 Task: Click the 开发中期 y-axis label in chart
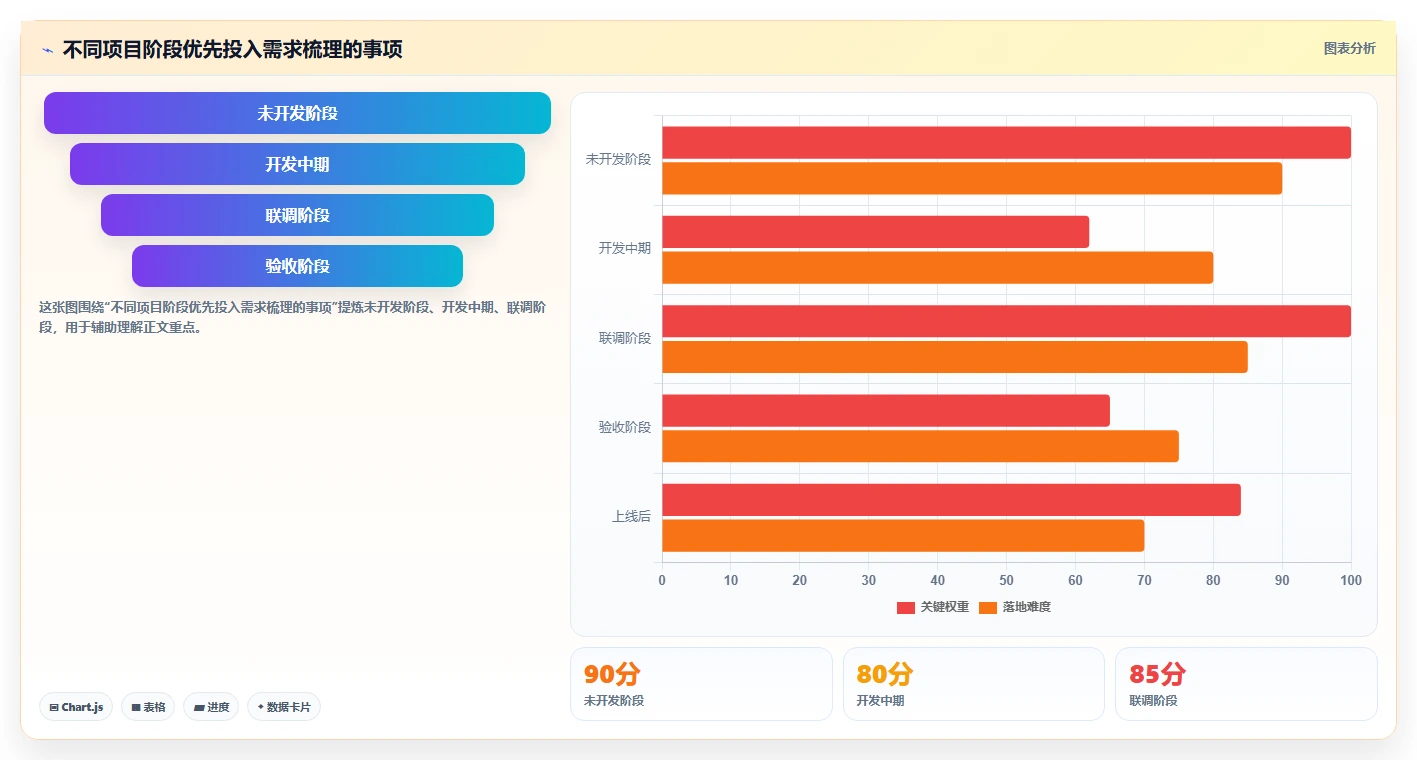pos(625,248)
